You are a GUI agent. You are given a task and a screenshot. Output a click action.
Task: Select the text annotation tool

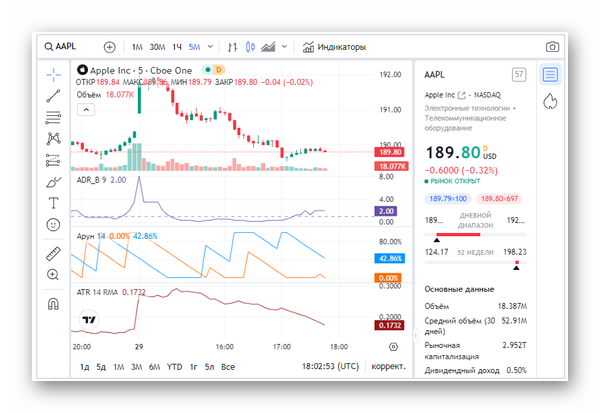(54, 203)
